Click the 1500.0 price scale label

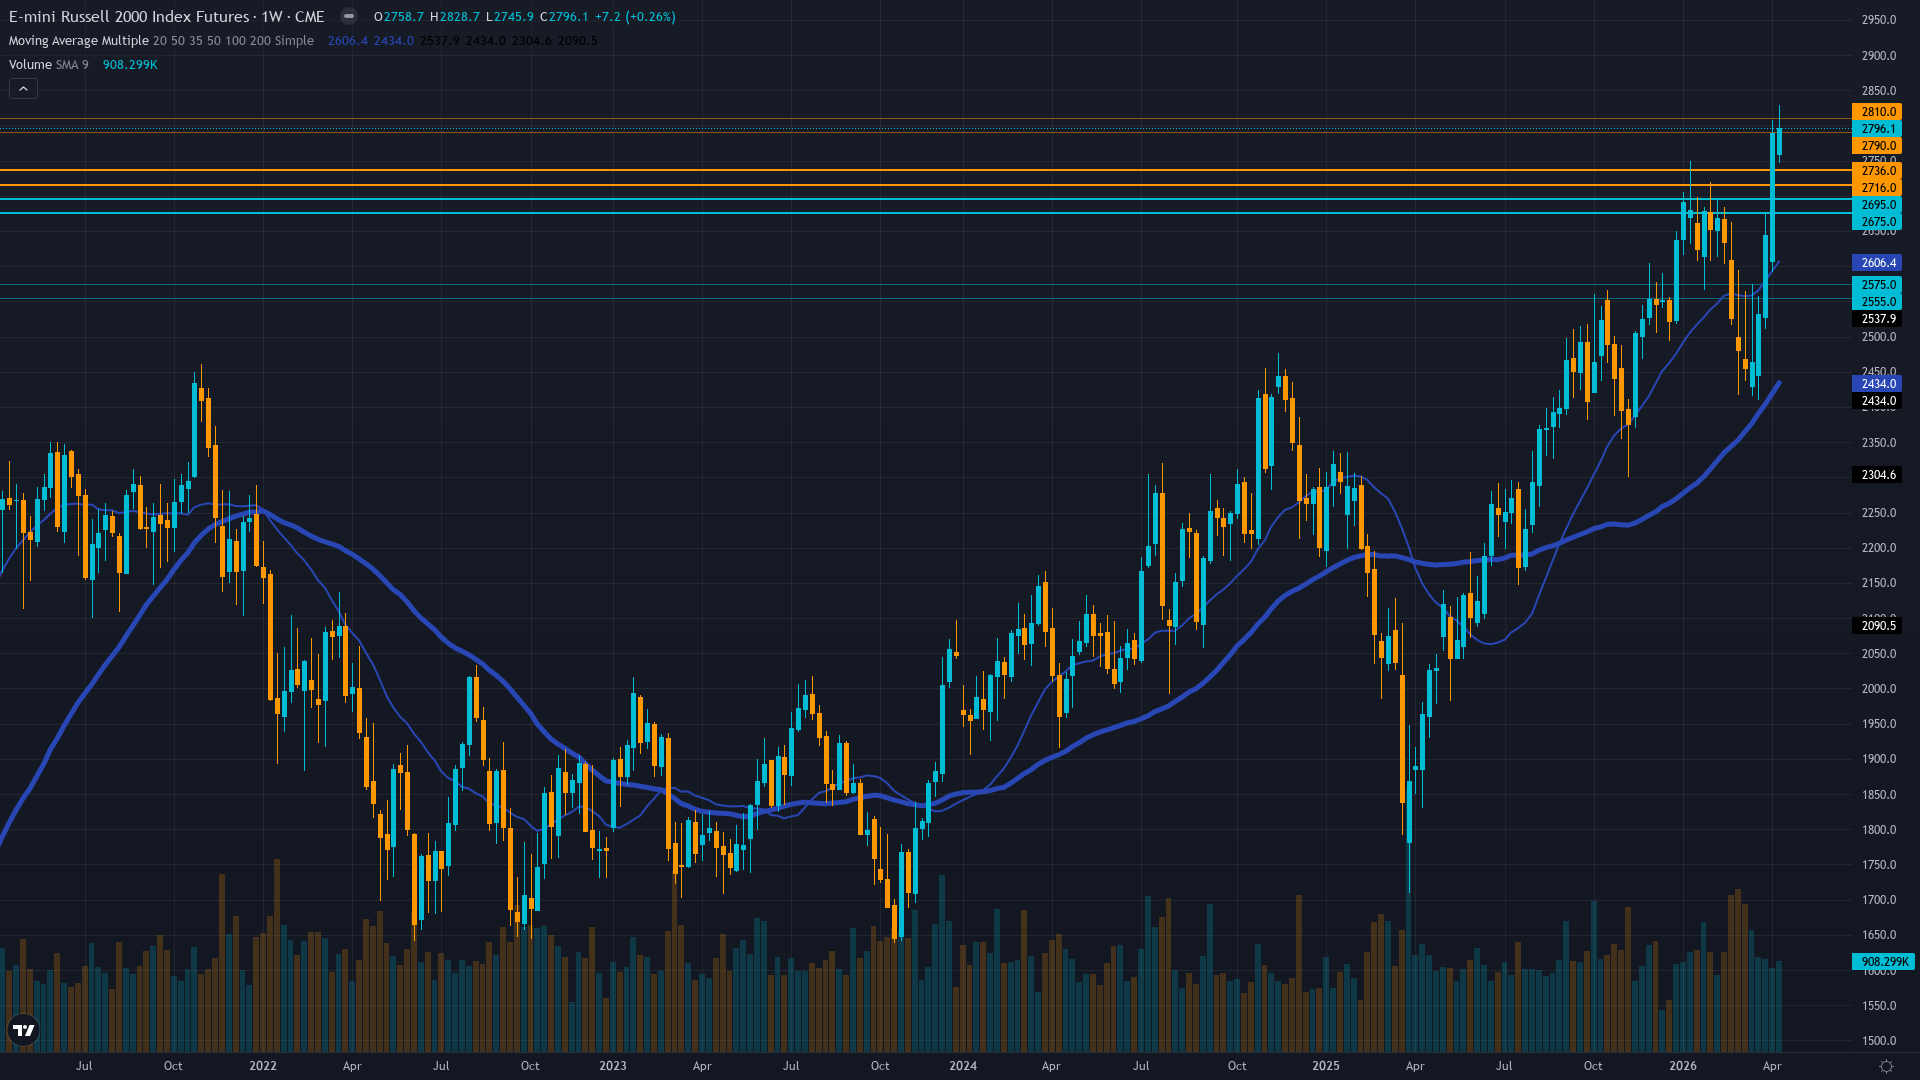click(1879, 1041)
